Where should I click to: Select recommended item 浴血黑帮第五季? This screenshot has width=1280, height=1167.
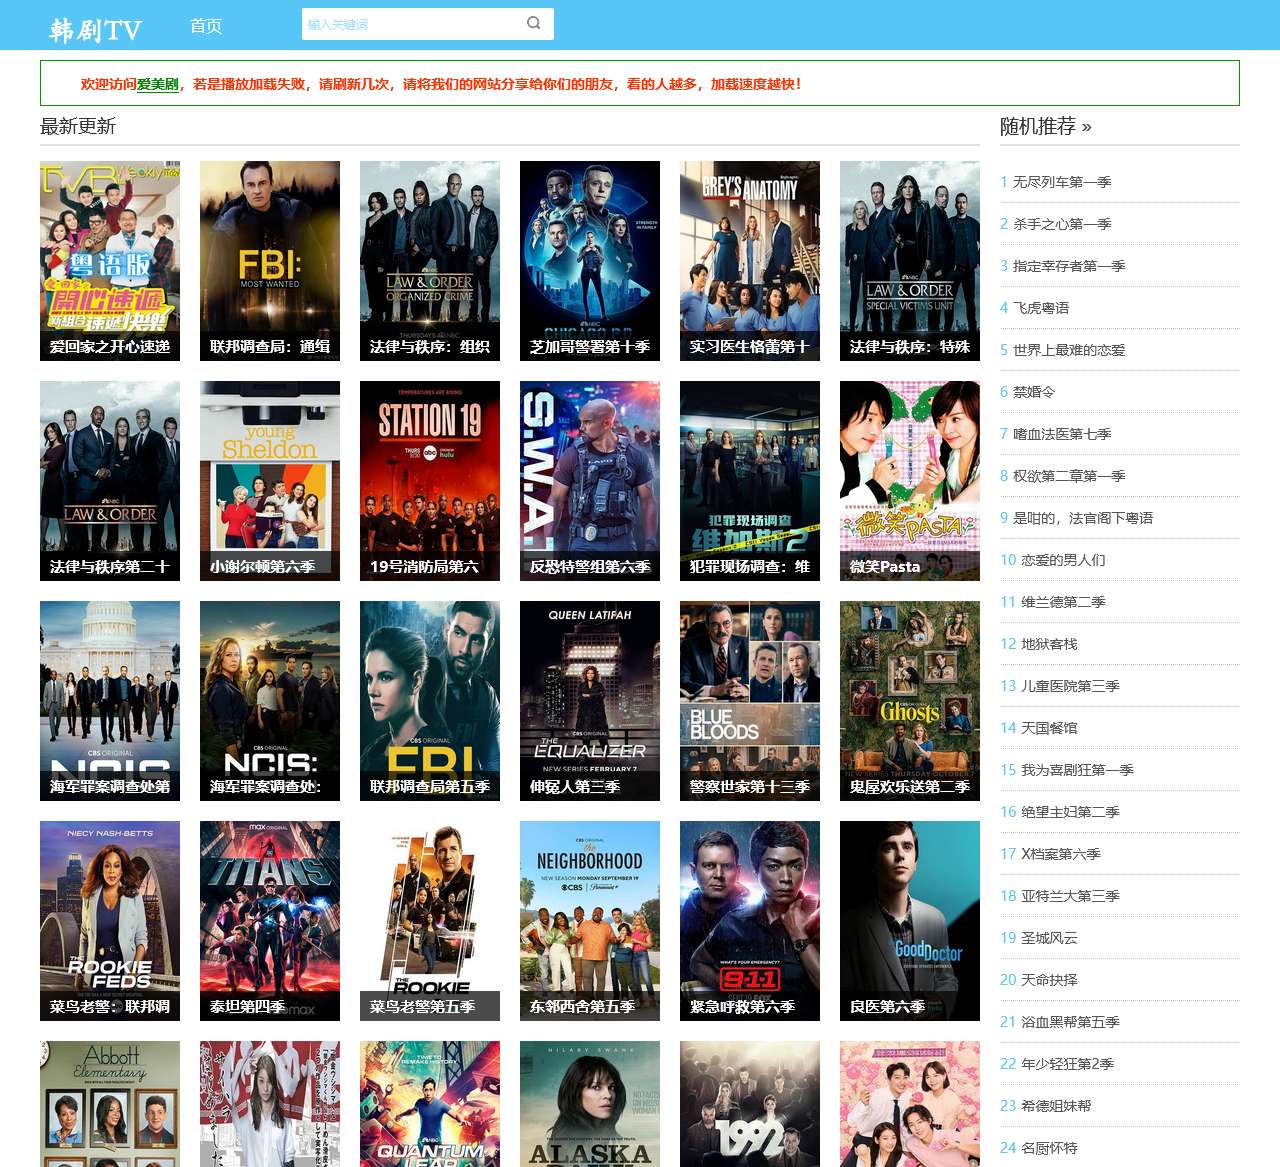point(1070,1022)
